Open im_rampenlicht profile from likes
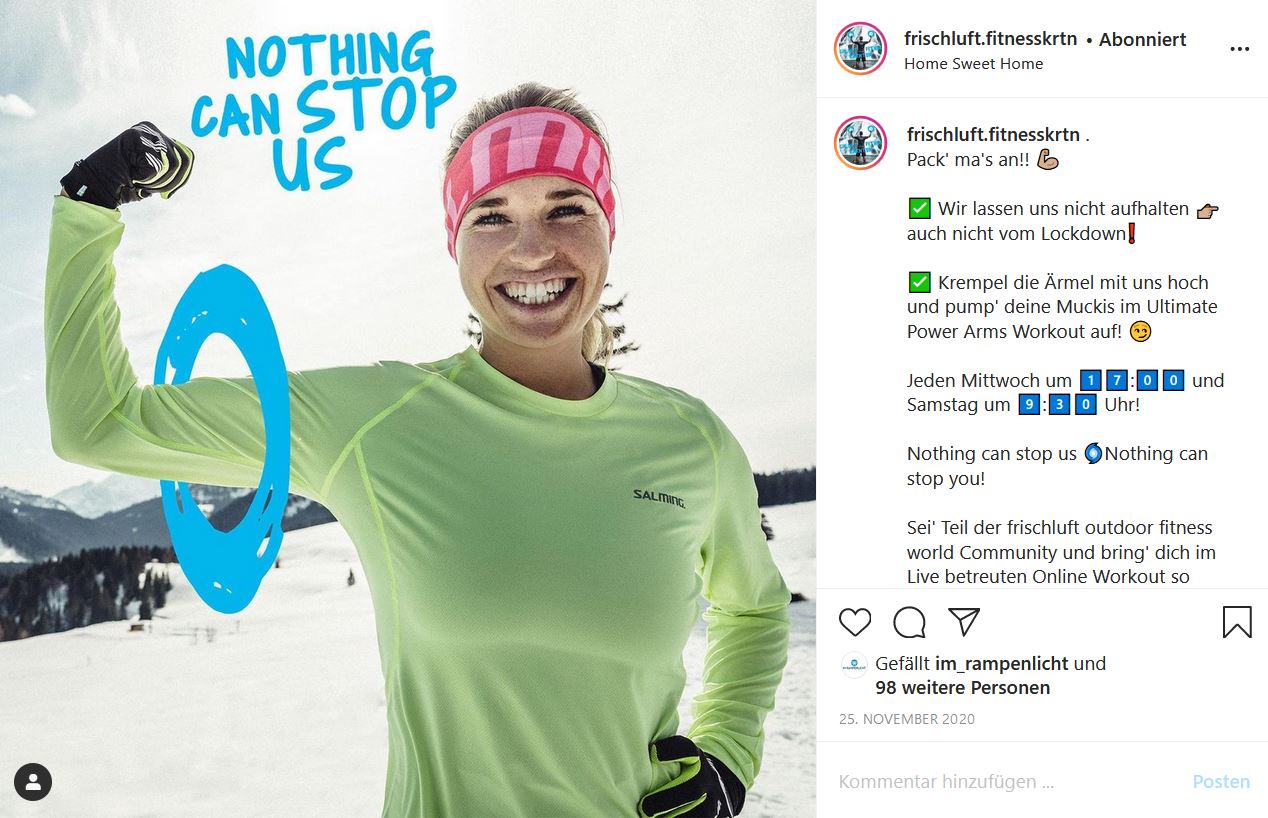This screenshot has height=818, width=1268. pyautogui.click(x=1002, y=663)
